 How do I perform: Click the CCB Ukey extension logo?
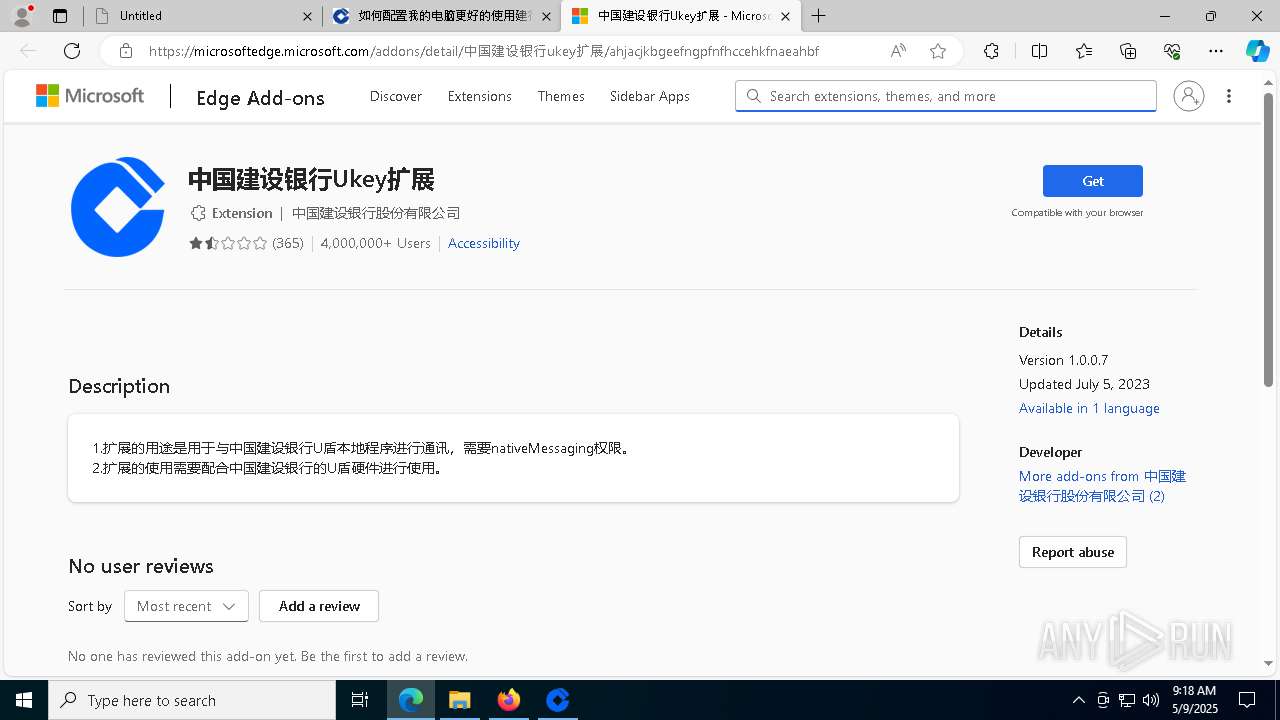pyautogui.click(x=118, y=207)
